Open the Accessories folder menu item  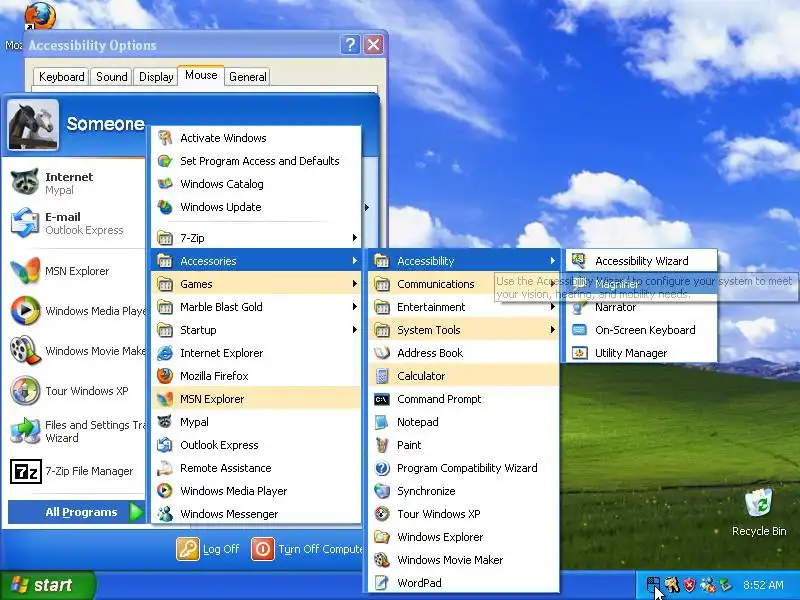(x=256, y=261)
